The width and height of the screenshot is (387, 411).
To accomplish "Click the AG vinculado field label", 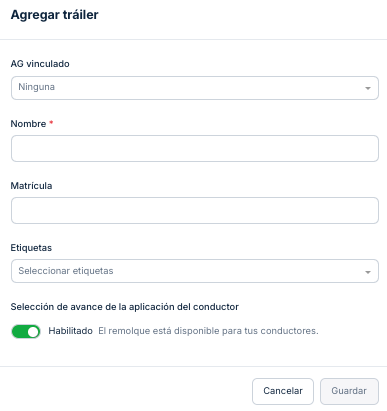I will tap(40, 64).
